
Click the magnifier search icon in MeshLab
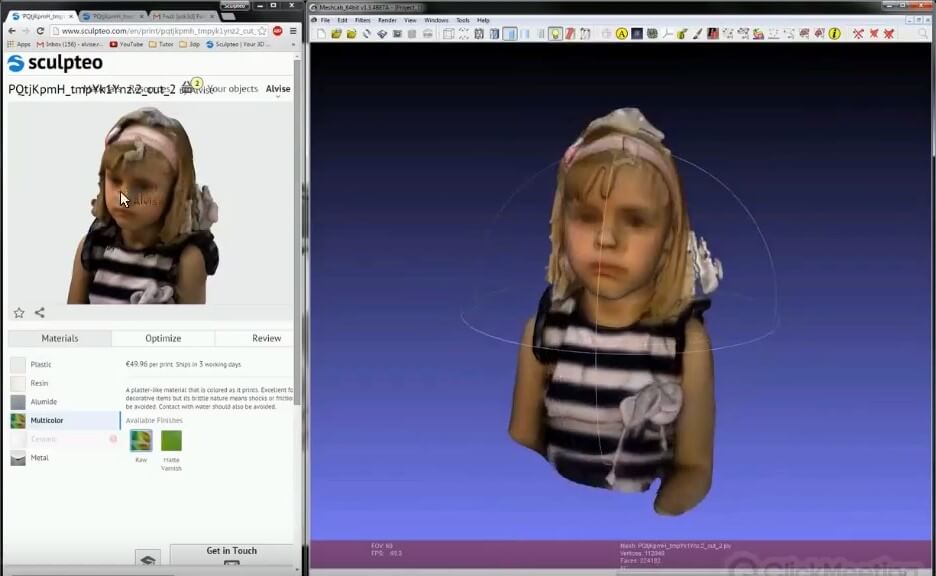923,34
